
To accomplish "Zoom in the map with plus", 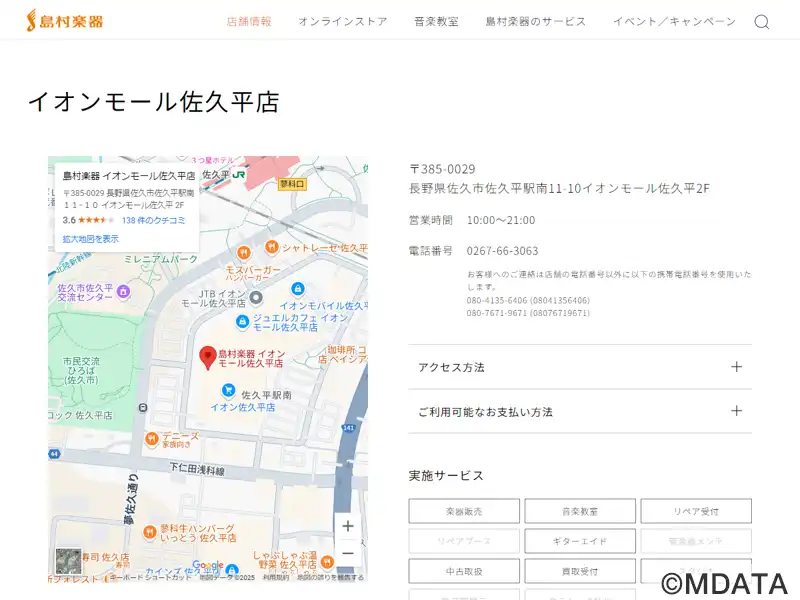I will (x=347, y=526).
